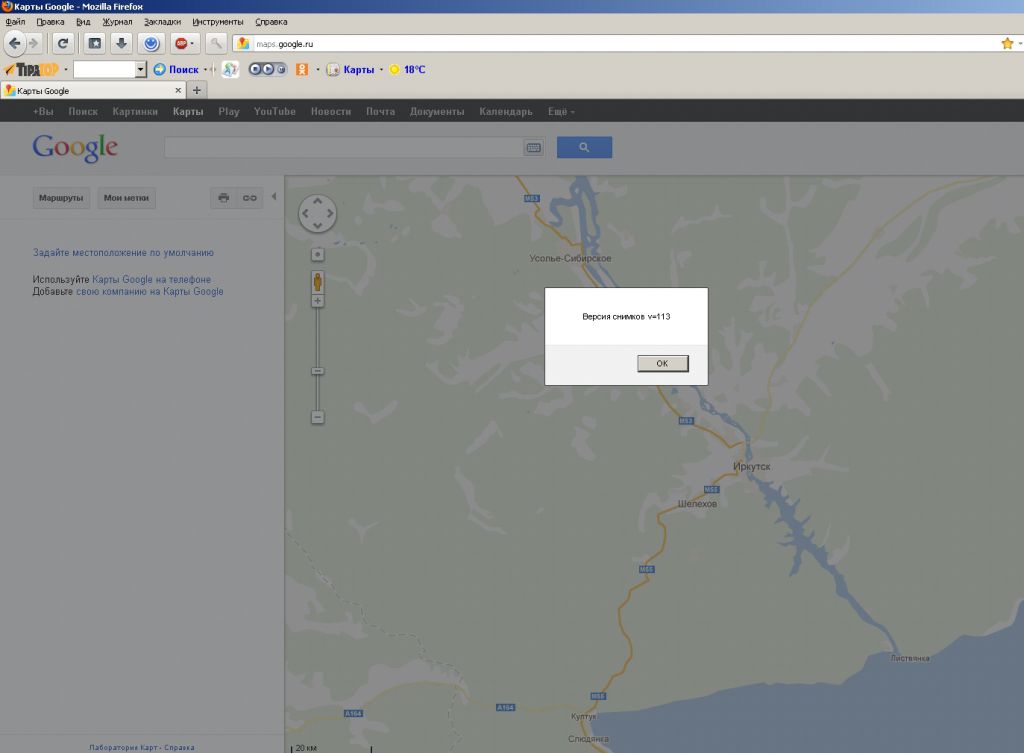The width and height of the screenshot is (1024, 753).
Task: Expand the Ещё menu in Google bar
Action: [561, 111]
